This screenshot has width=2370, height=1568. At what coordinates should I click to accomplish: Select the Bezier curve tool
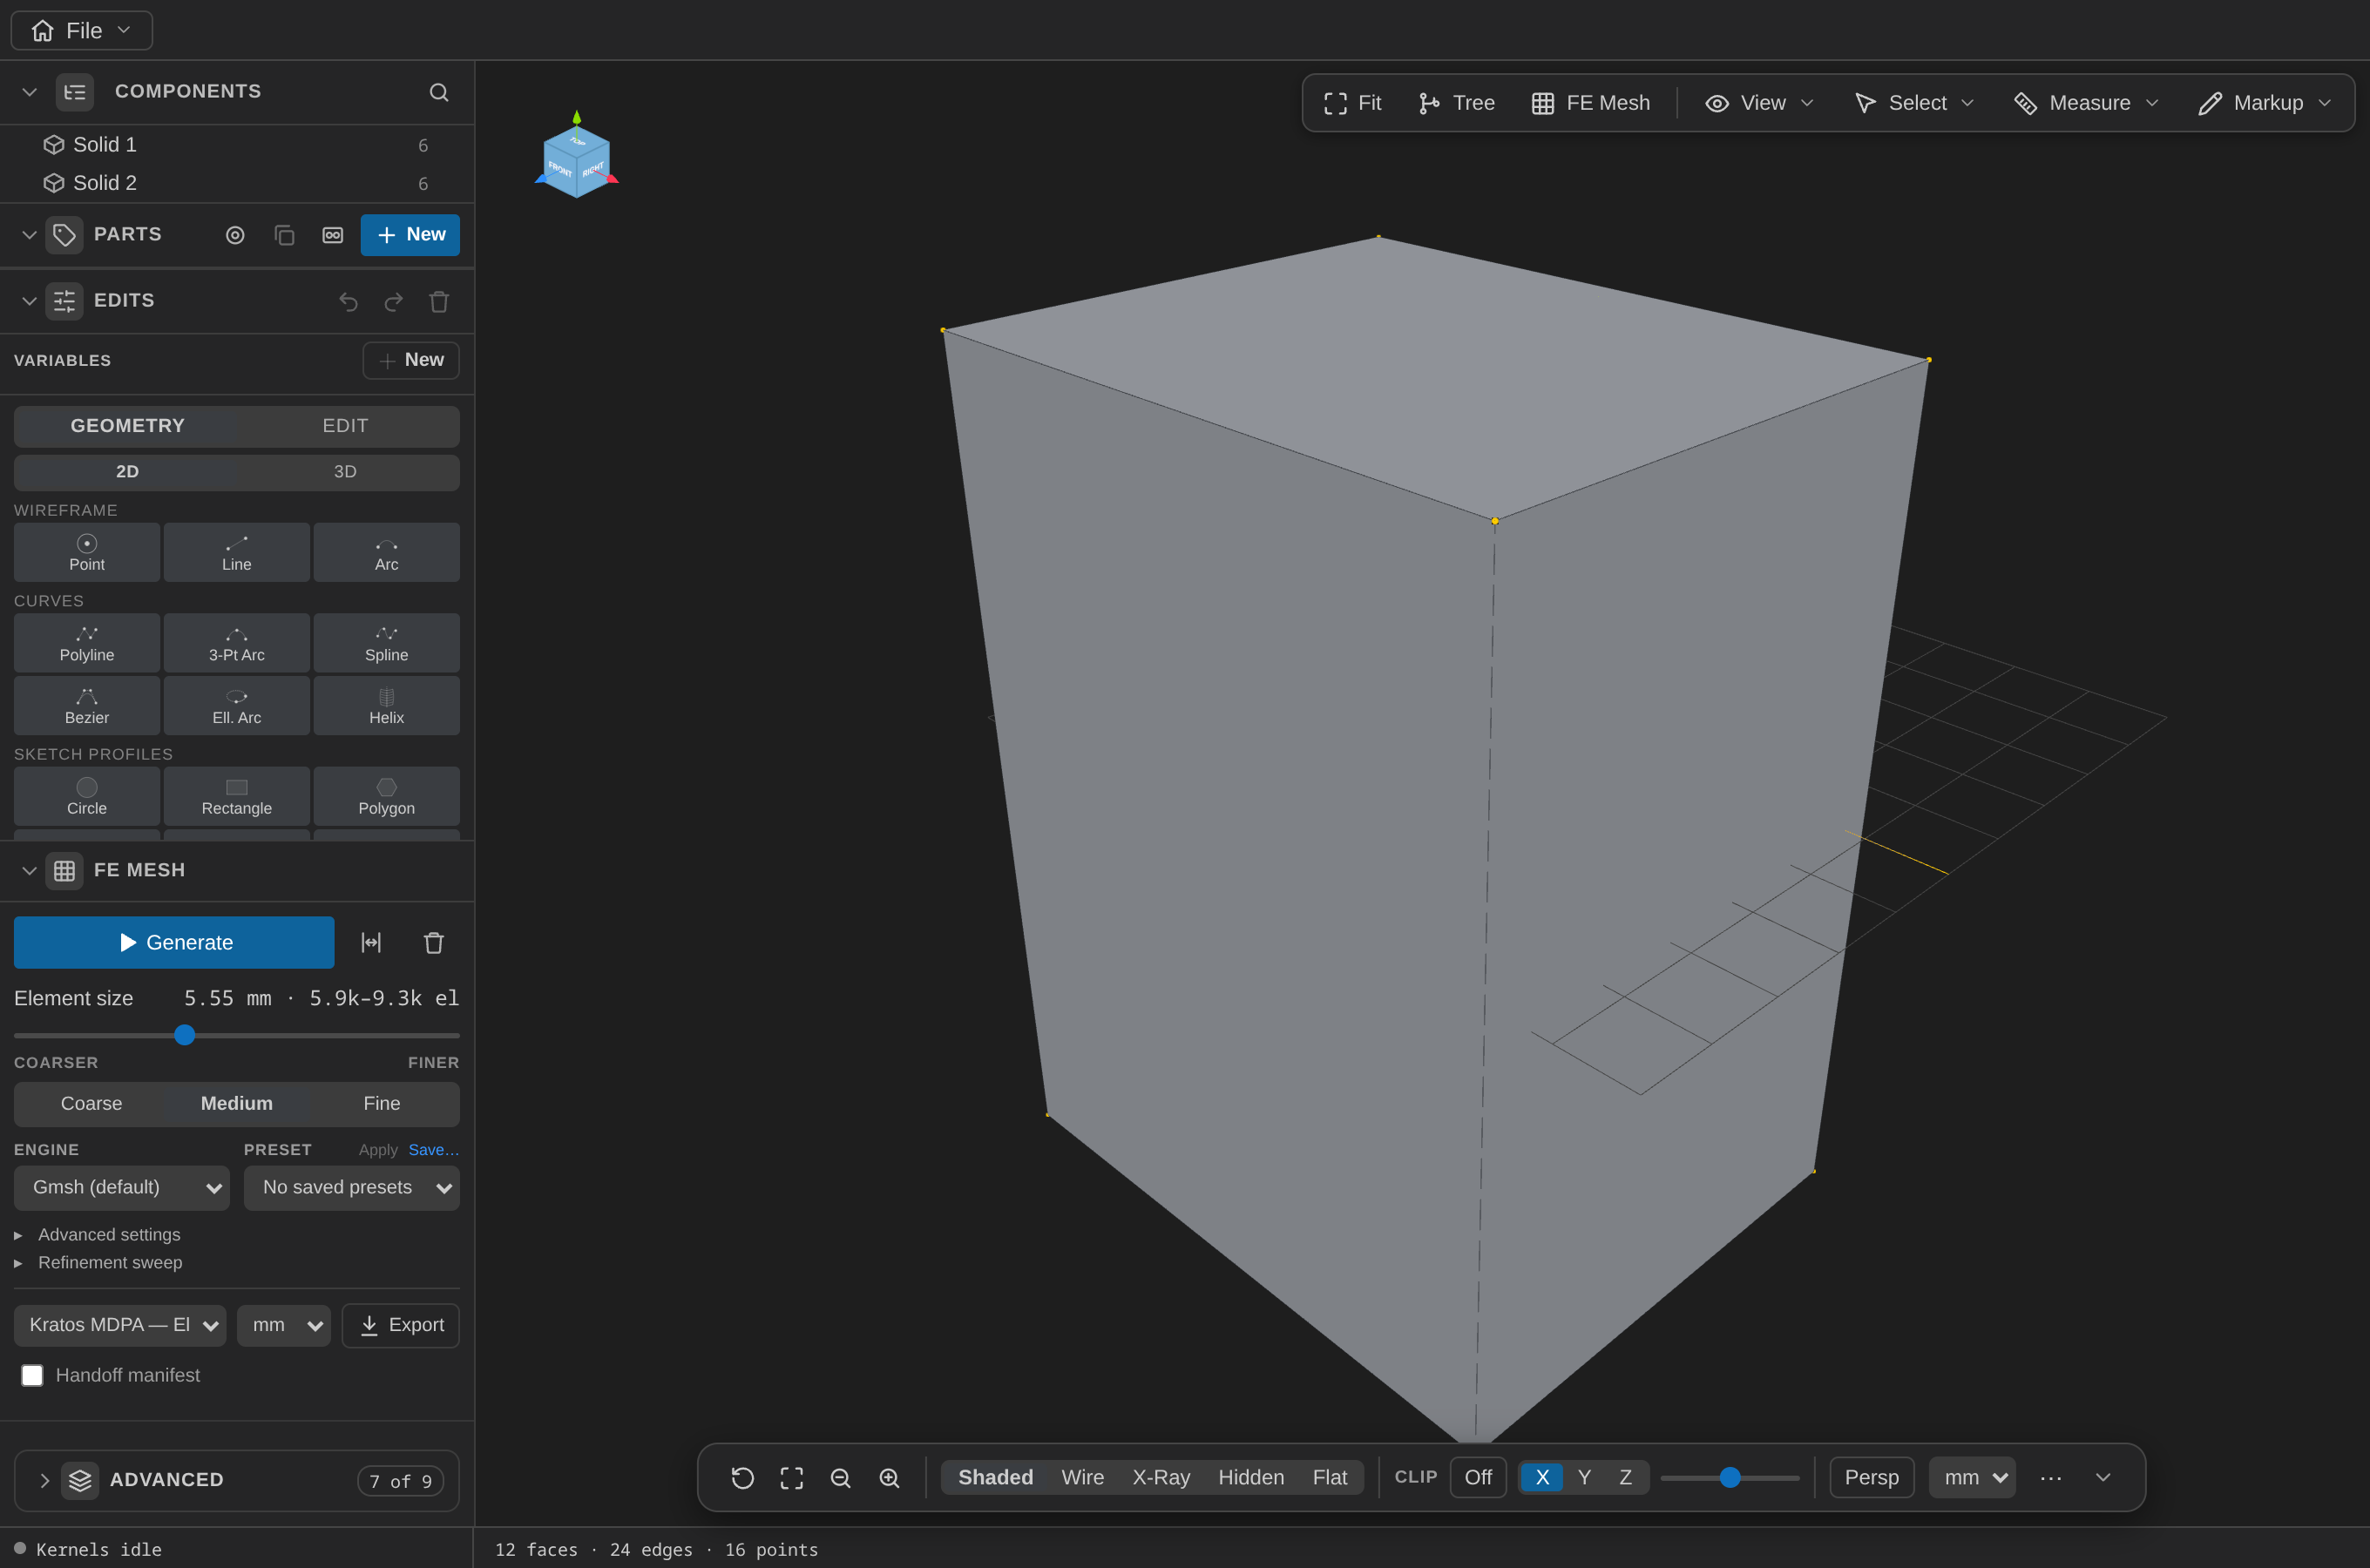coord(87,706)
